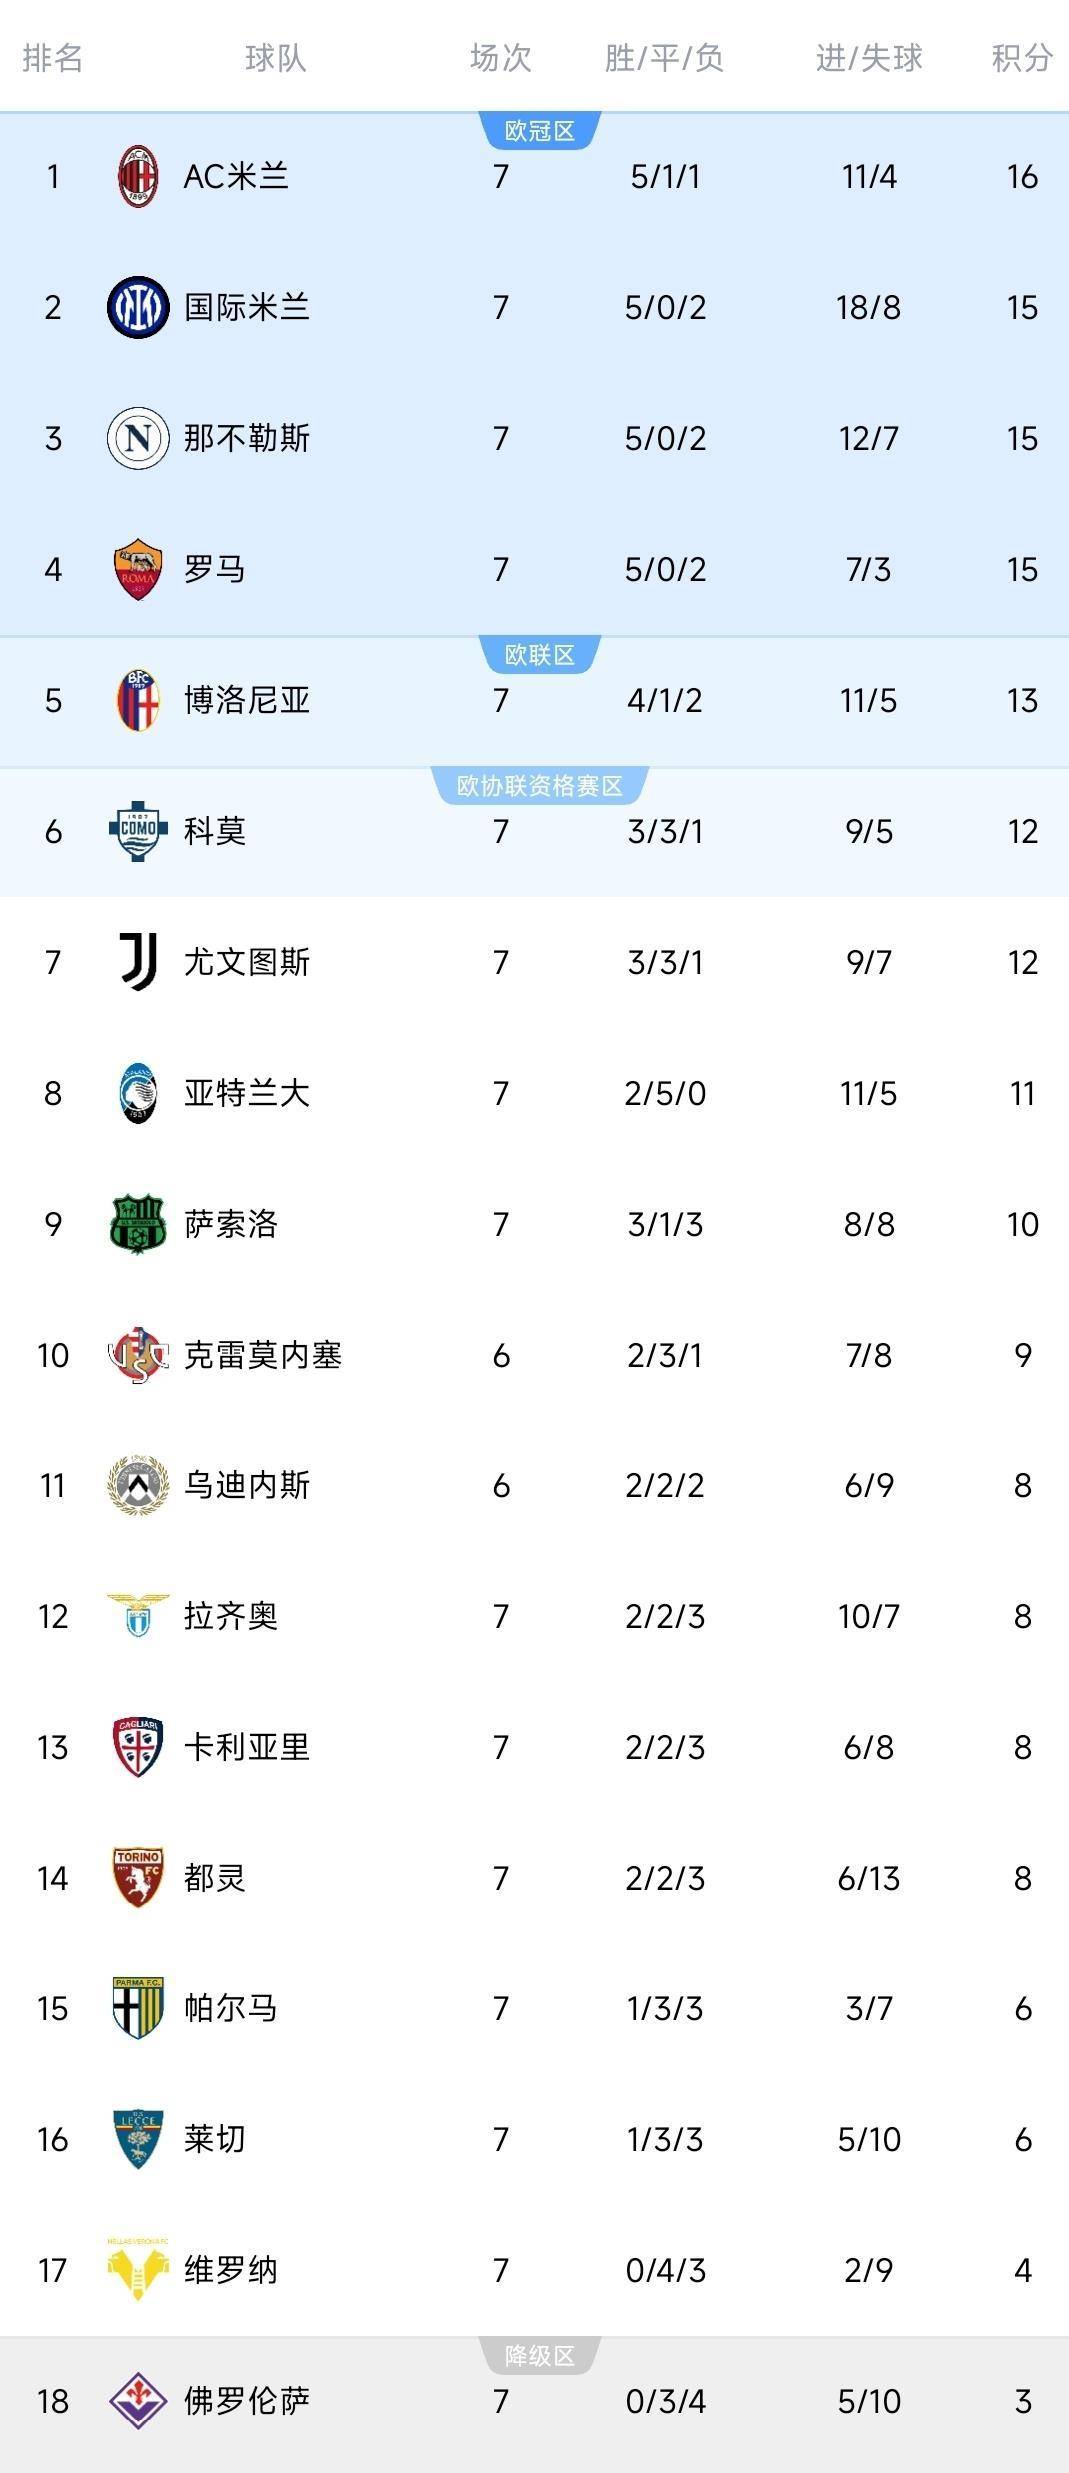Open the Torino club crest
1069x2473 pixels.
tap(138, 1878)
